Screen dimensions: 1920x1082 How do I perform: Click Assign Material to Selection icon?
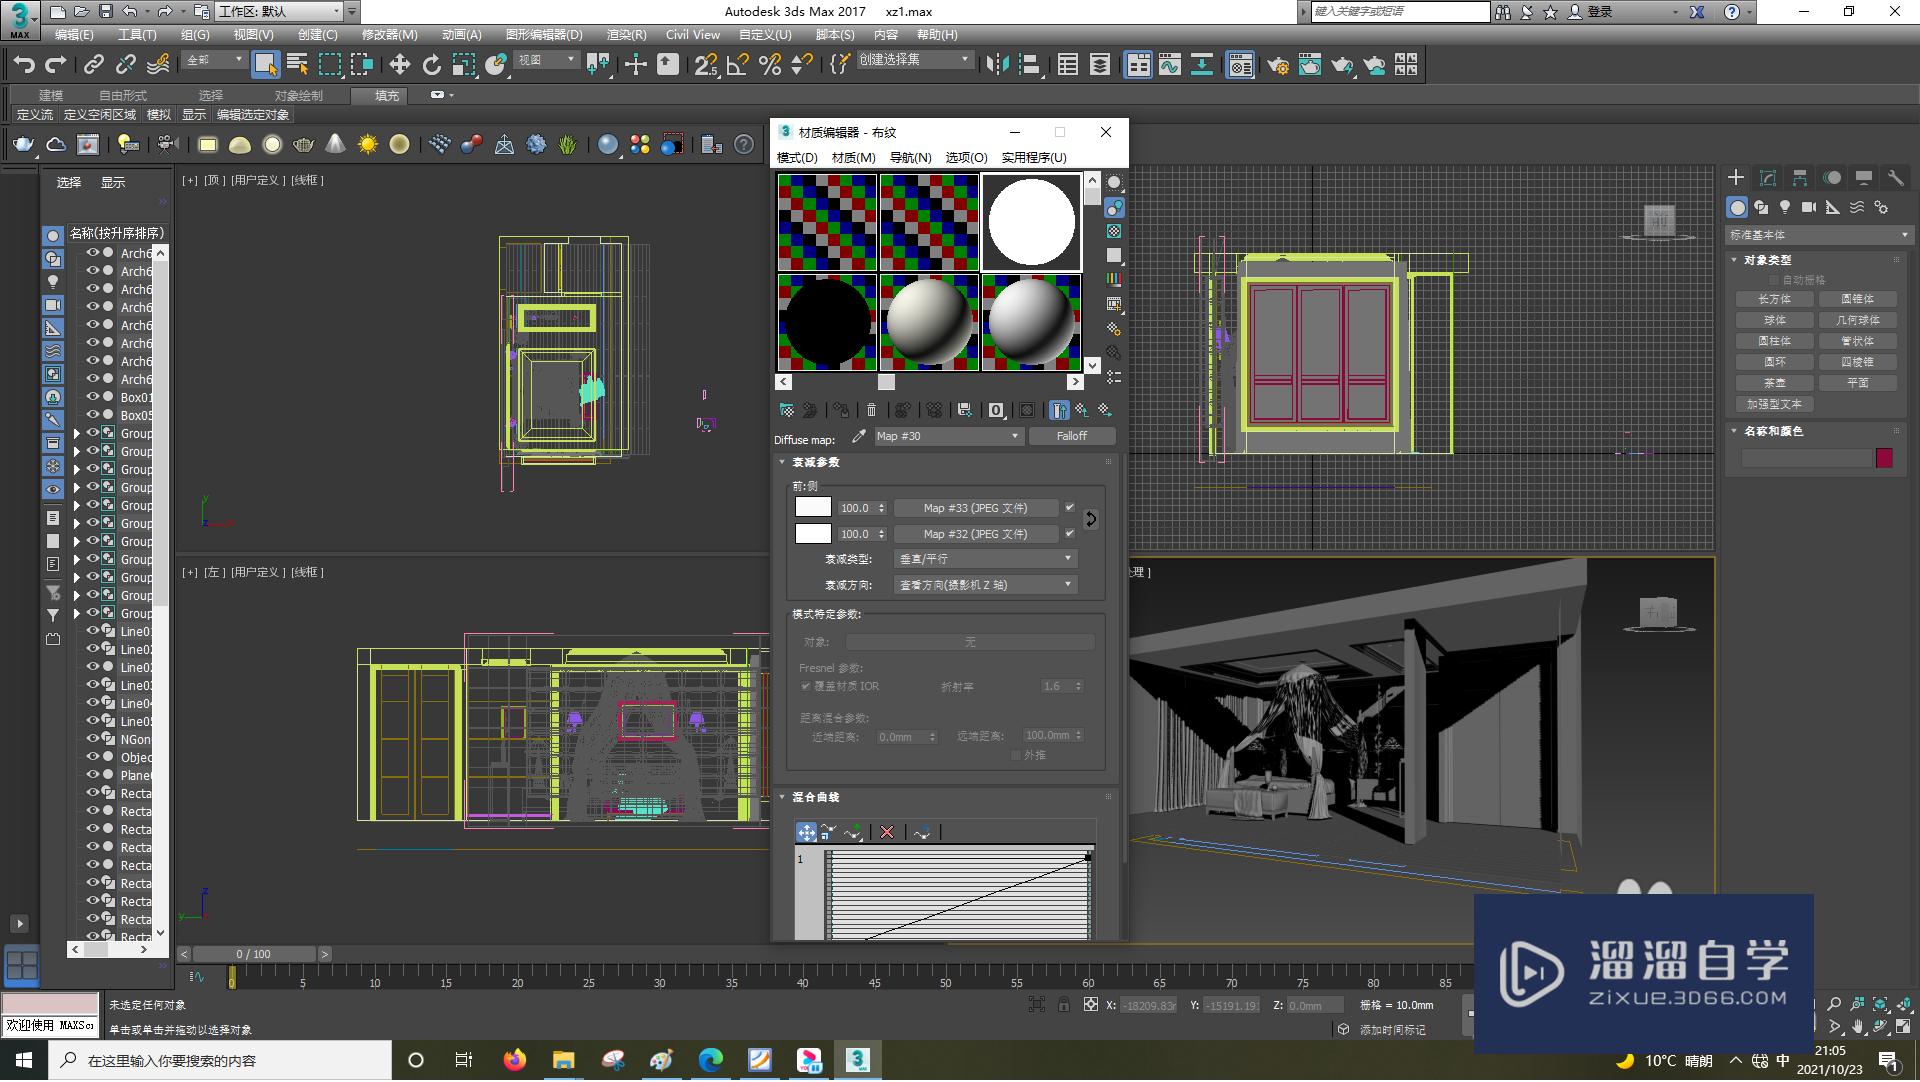(x=841, y=410)
